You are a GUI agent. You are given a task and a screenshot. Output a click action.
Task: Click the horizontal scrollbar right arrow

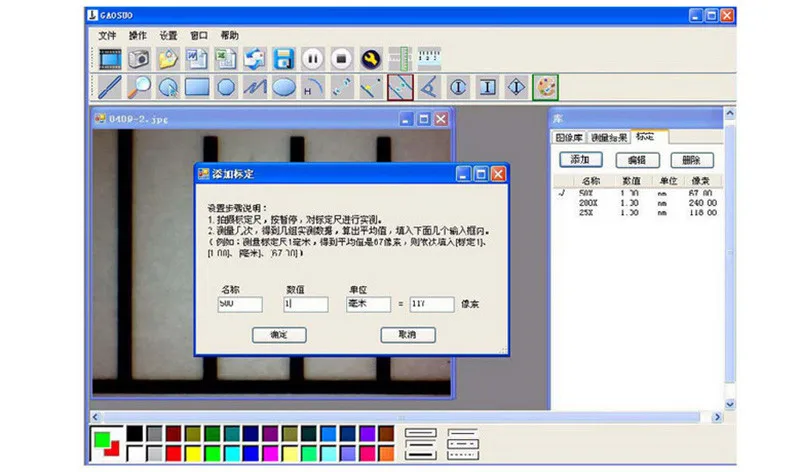(717, 417)
